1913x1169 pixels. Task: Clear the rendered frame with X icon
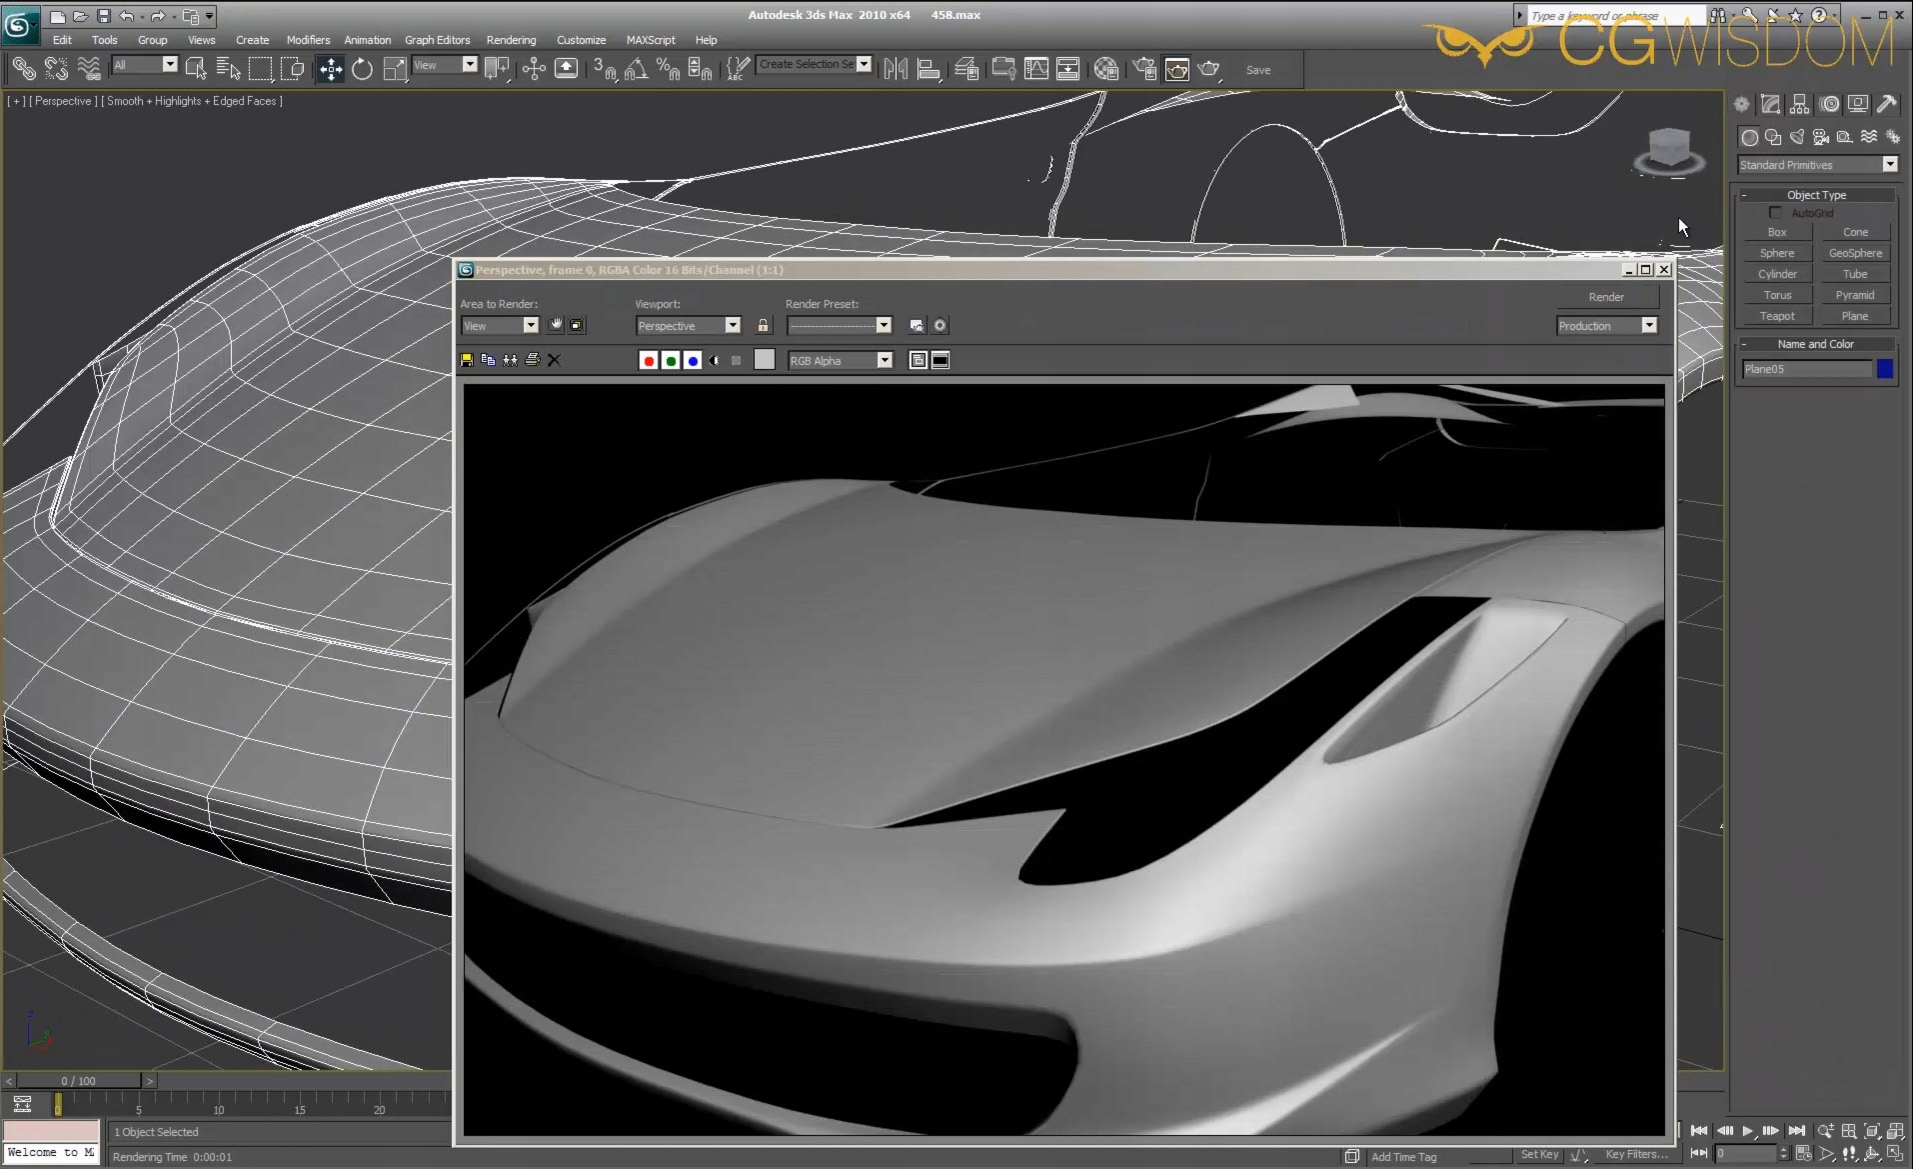554,360
